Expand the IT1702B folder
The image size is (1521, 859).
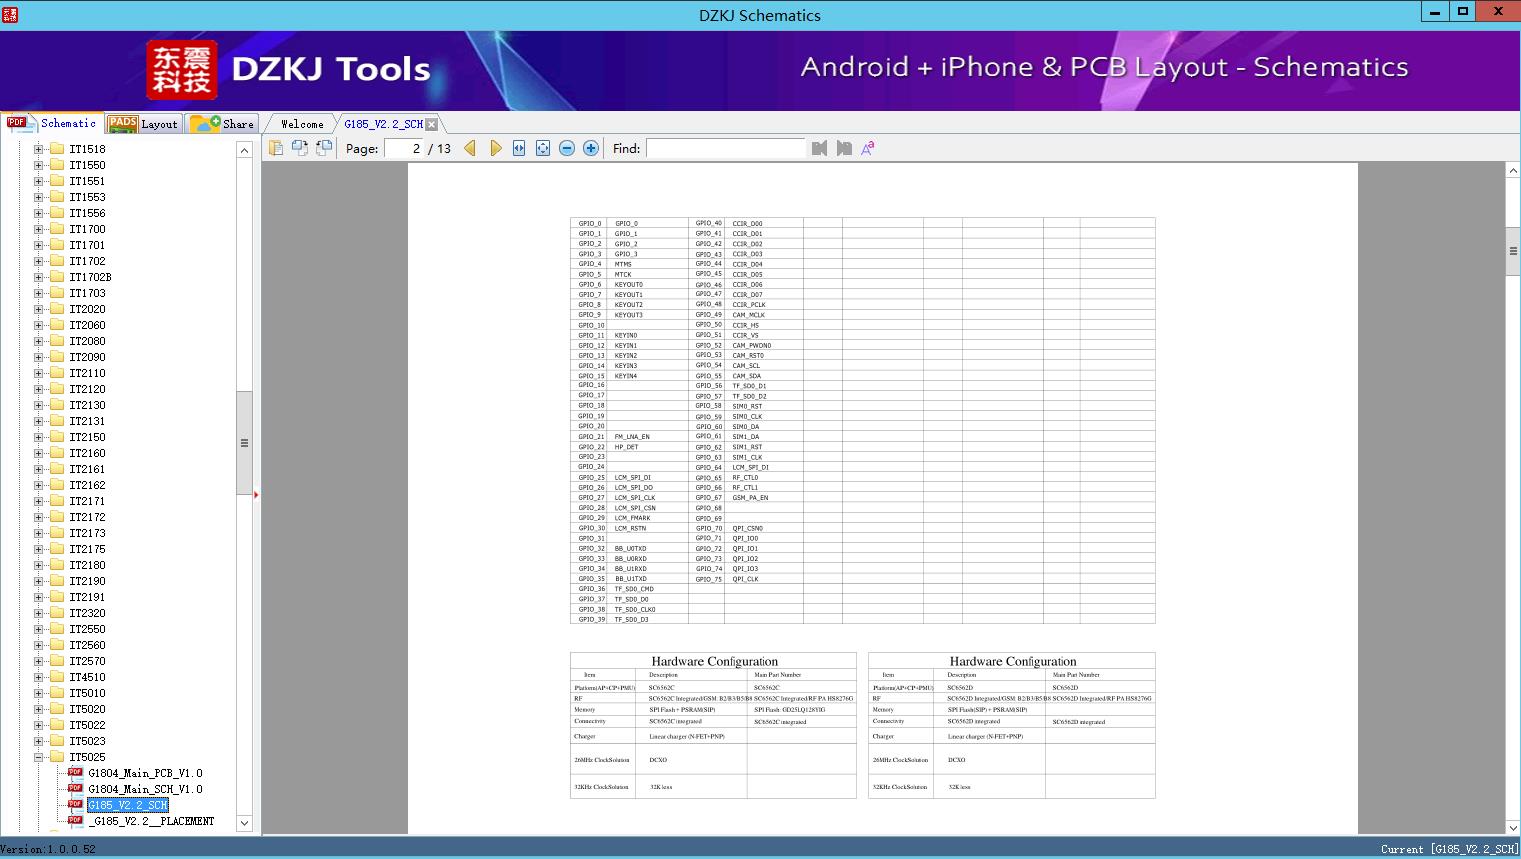(38, 277)
